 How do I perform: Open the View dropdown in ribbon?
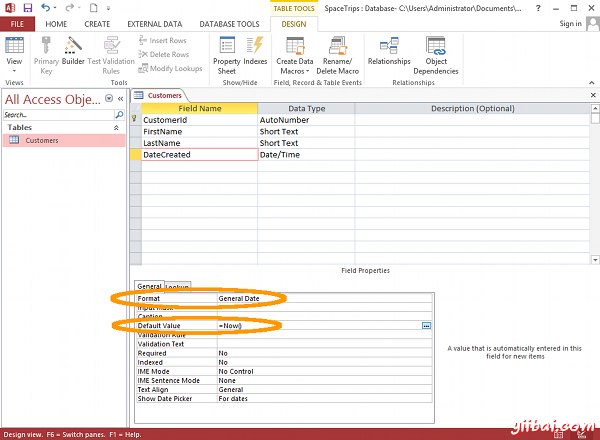[14, 62]
